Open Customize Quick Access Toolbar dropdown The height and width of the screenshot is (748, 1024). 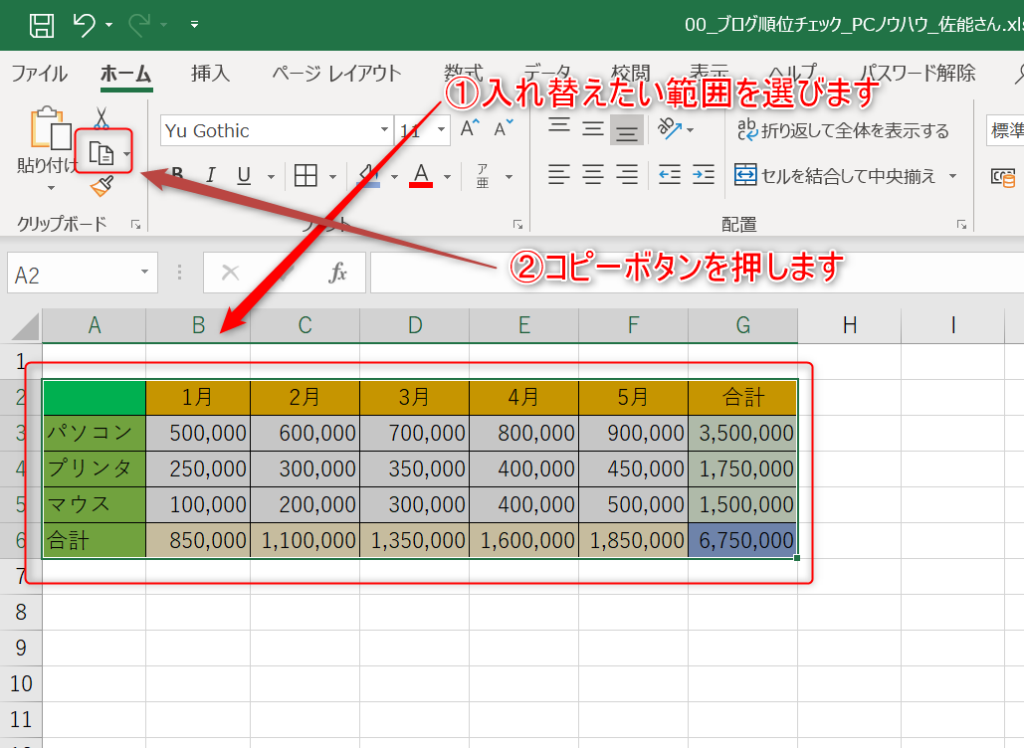click(194, 25)
